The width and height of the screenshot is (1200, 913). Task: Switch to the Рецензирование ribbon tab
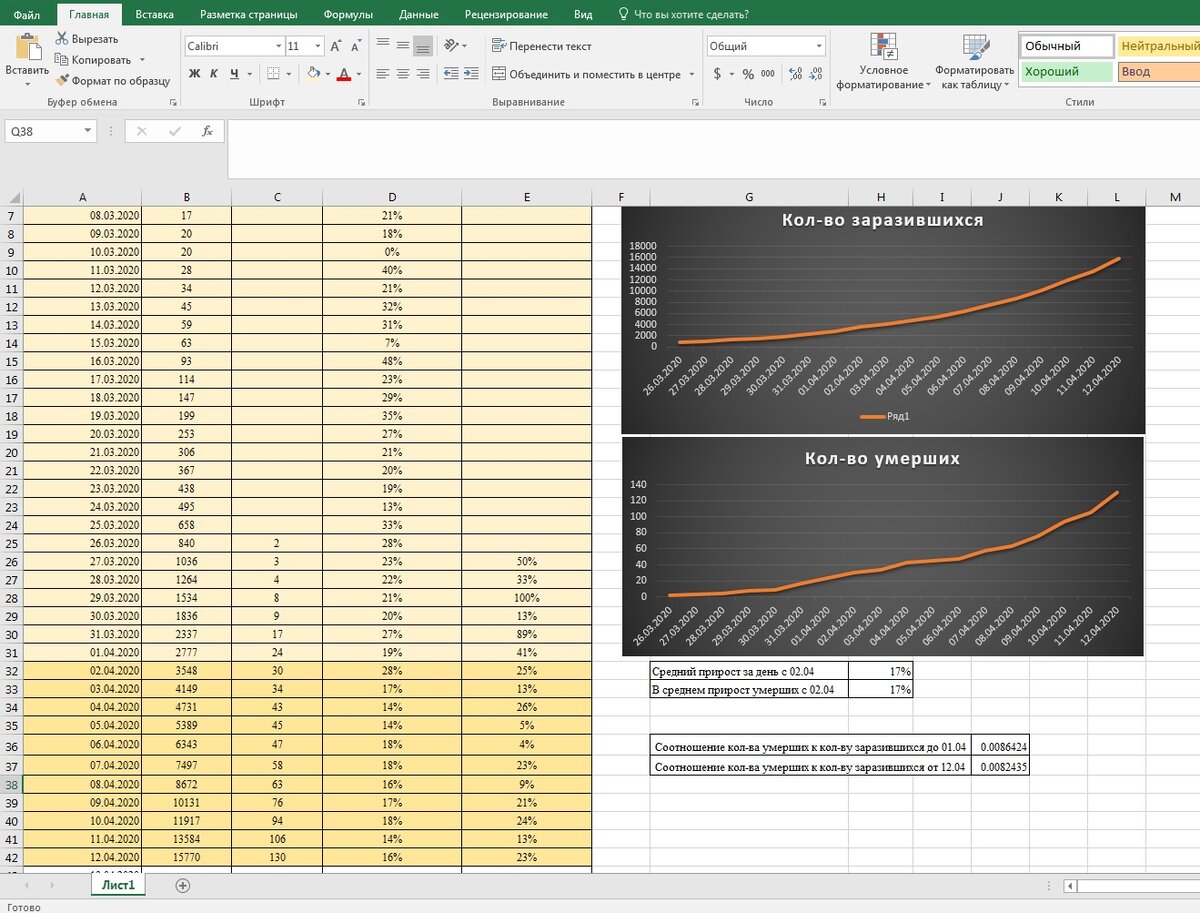506,14
